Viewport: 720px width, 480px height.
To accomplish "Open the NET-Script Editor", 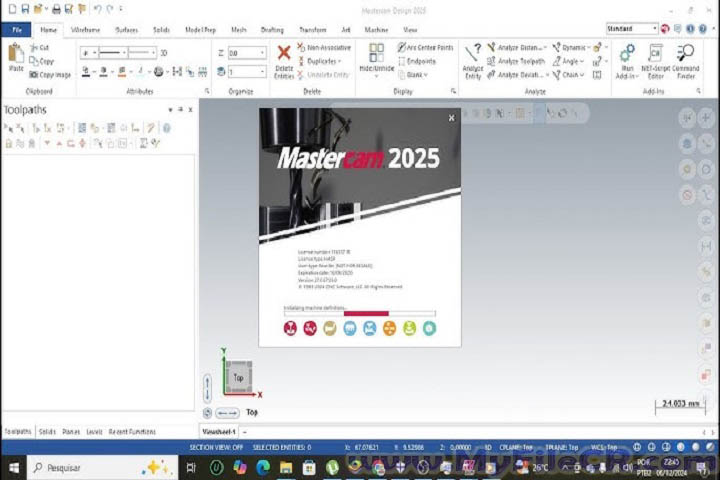I will [656, 61].
